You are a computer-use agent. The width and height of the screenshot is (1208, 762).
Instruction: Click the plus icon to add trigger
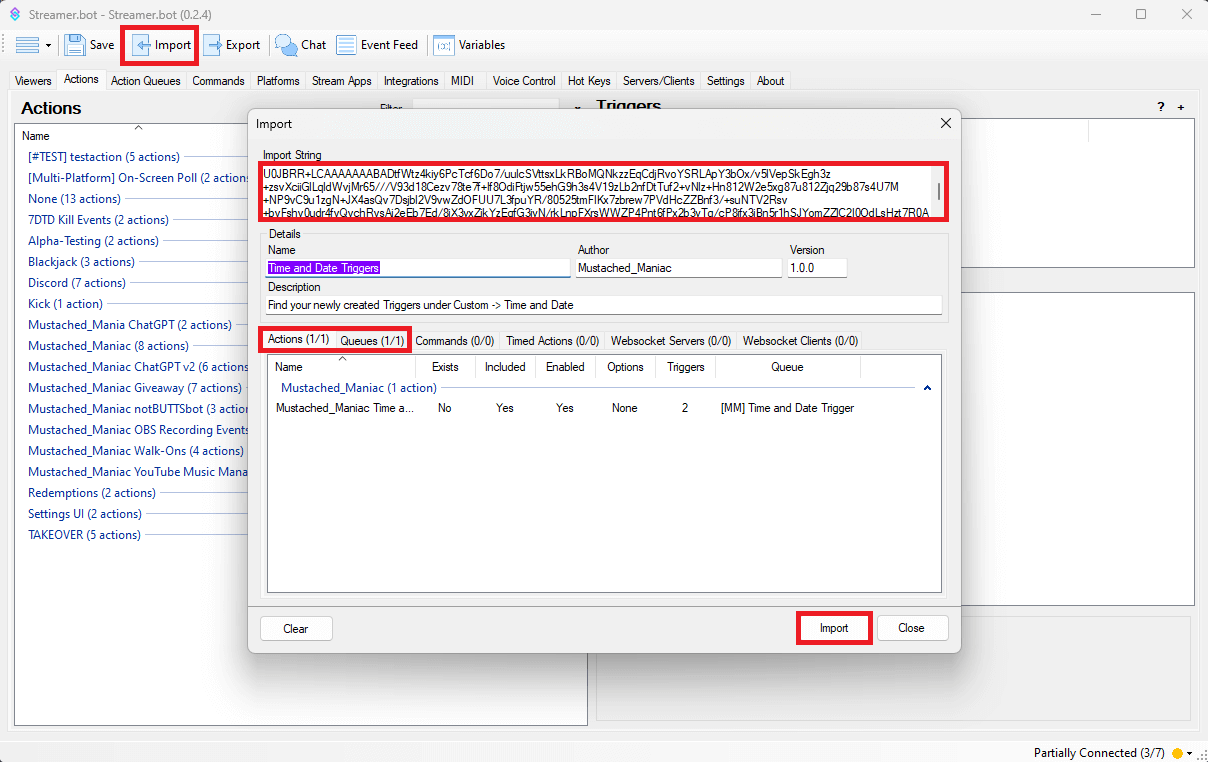1181,107
